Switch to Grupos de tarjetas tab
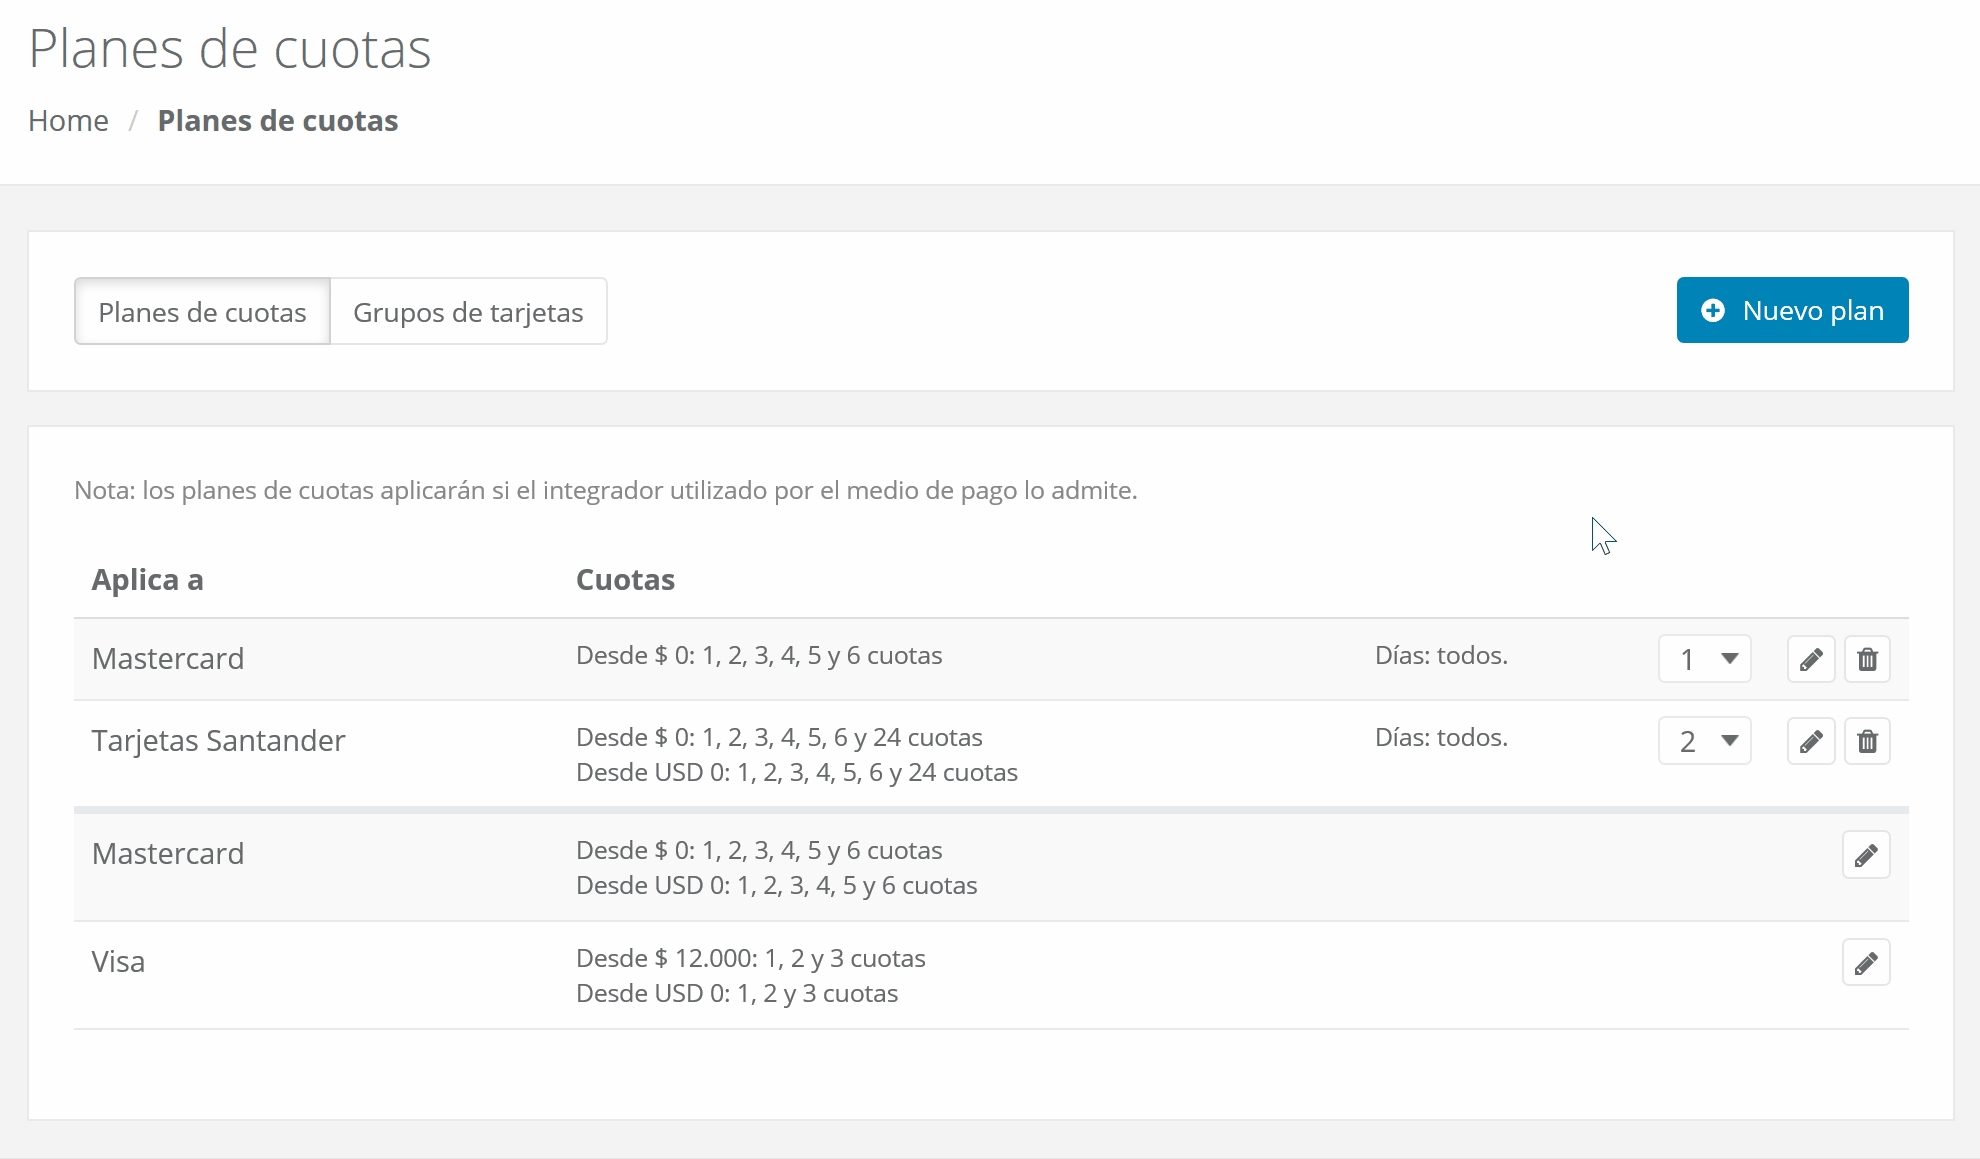 (x=468, y=312)
